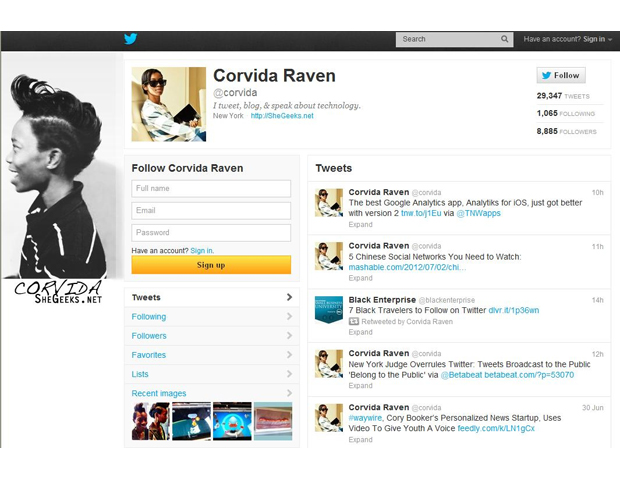Click the Twitter bird logo in top bar
Image resolution: width=620 pixels, height=480 pixels.
point(130,39)
